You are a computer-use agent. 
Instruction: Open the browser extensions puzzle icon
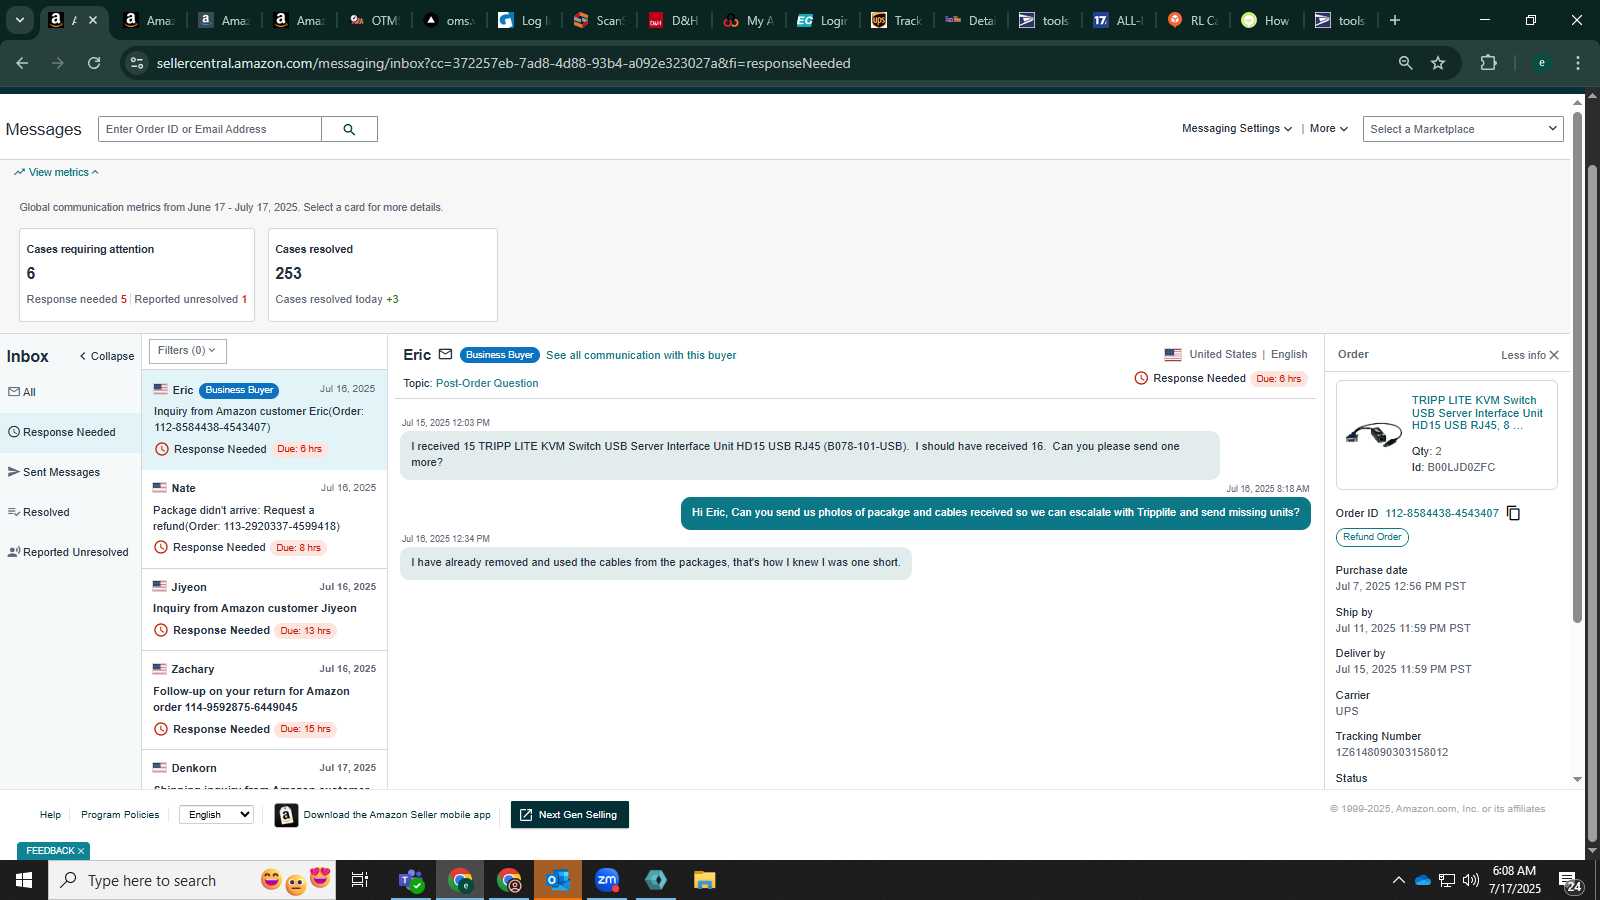(x=1488, y=63)
